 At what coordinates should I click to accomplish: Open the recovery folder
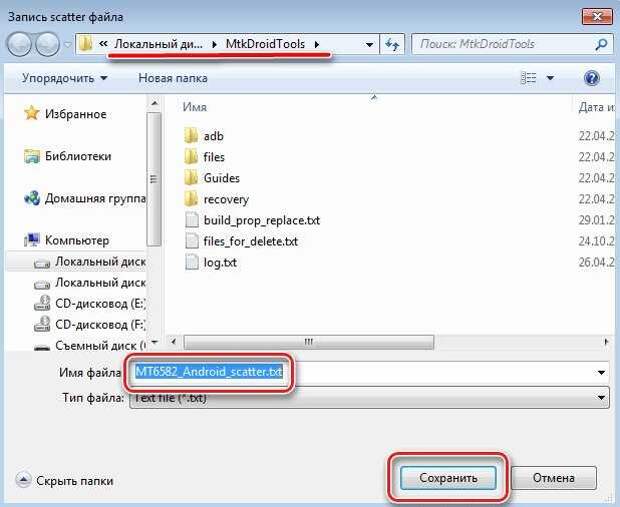coord(225,199)
